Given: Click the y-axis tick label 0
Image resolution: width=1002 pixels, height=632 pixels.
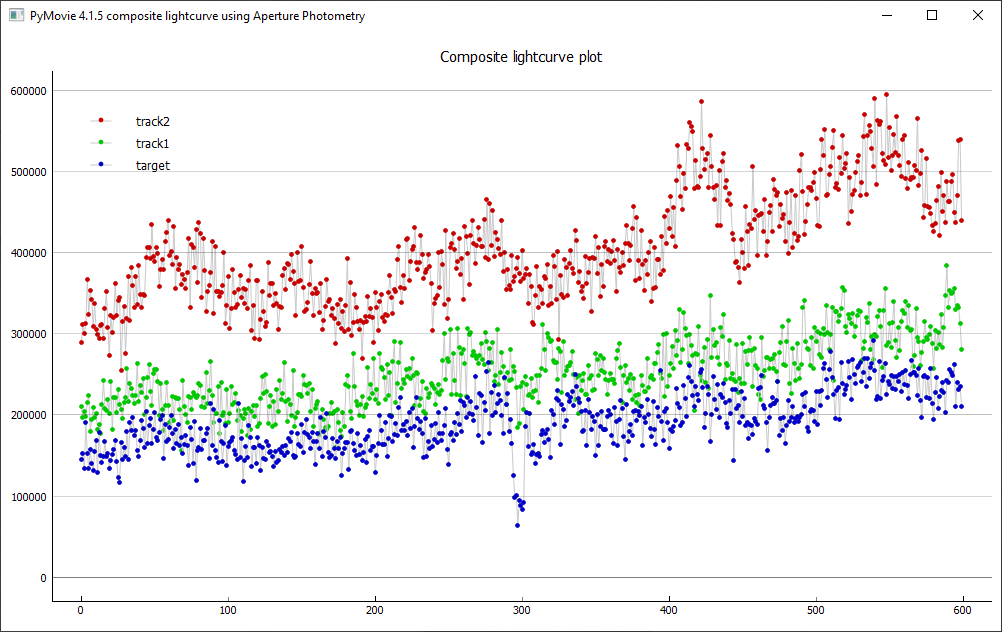Looking at the screenshot, I should click(x=42, y=578).
